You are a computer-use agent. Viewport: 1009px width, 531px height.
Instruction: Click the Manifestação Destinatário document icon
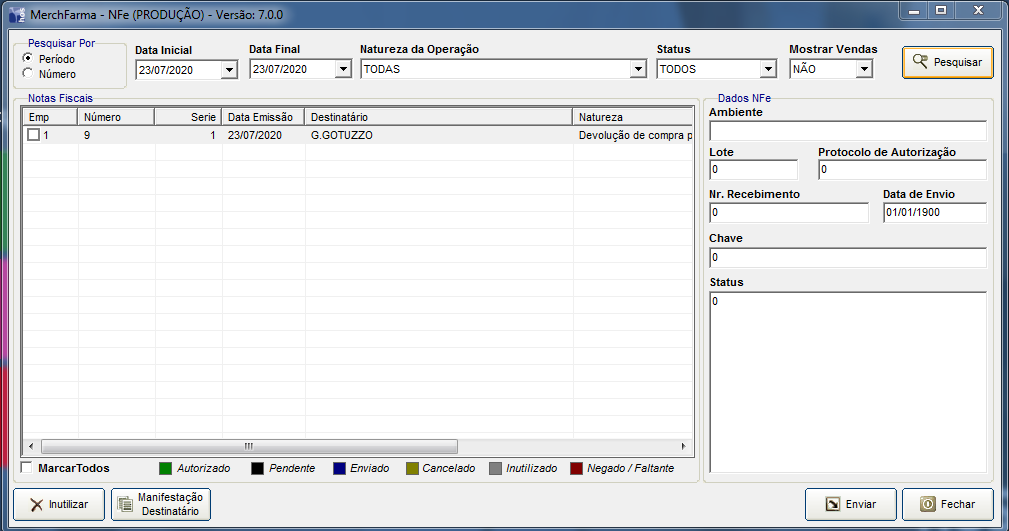click(x=125, y=505)
